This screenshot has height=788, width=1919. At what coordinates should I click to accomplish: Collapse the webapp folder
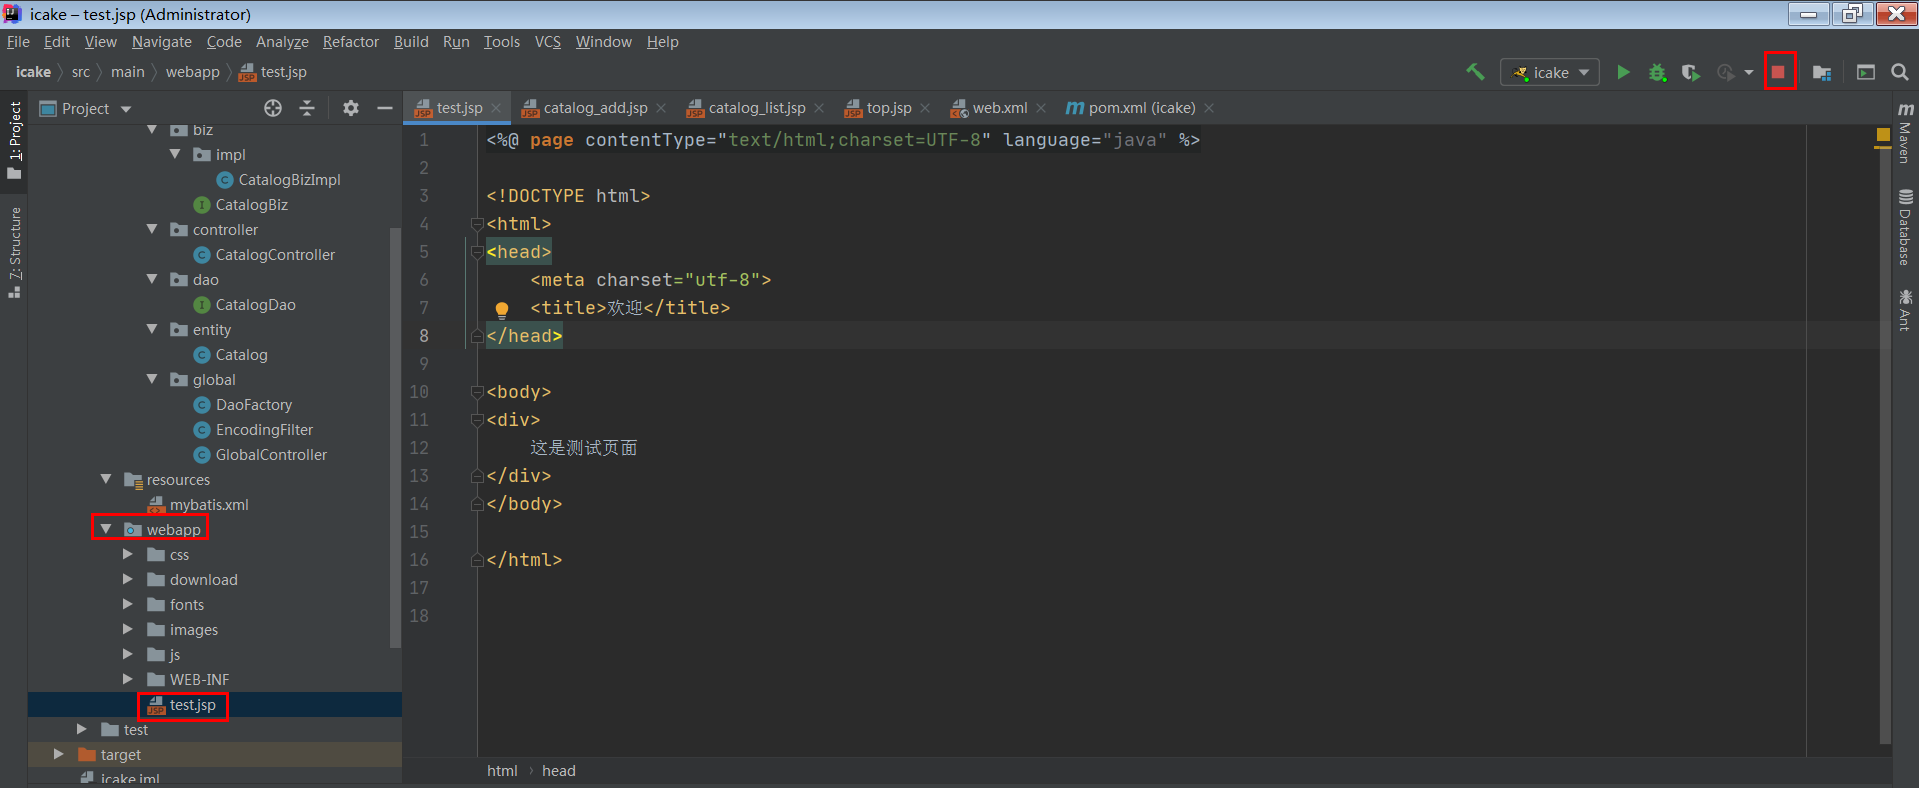[106, 529]
